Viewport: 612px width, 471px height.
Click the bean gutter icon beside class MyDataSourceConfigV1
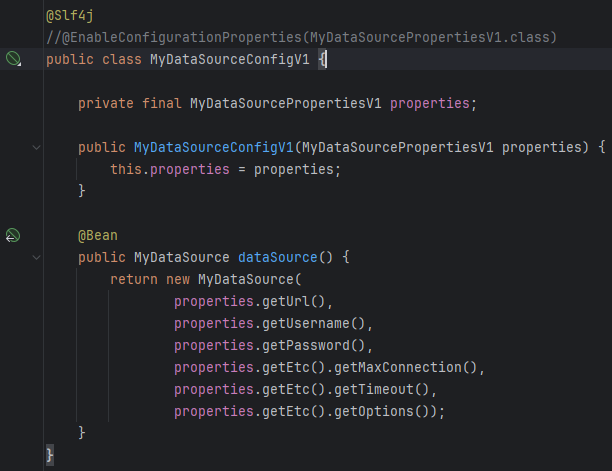point(13,59)
